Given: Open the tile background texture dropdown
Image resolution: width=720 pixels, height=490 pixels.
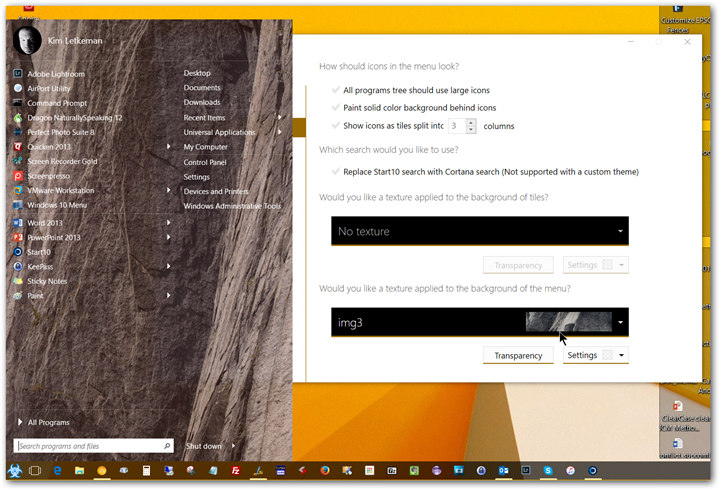Looking at the screenshot, I should pyautogui.click(x=480, y=231).
